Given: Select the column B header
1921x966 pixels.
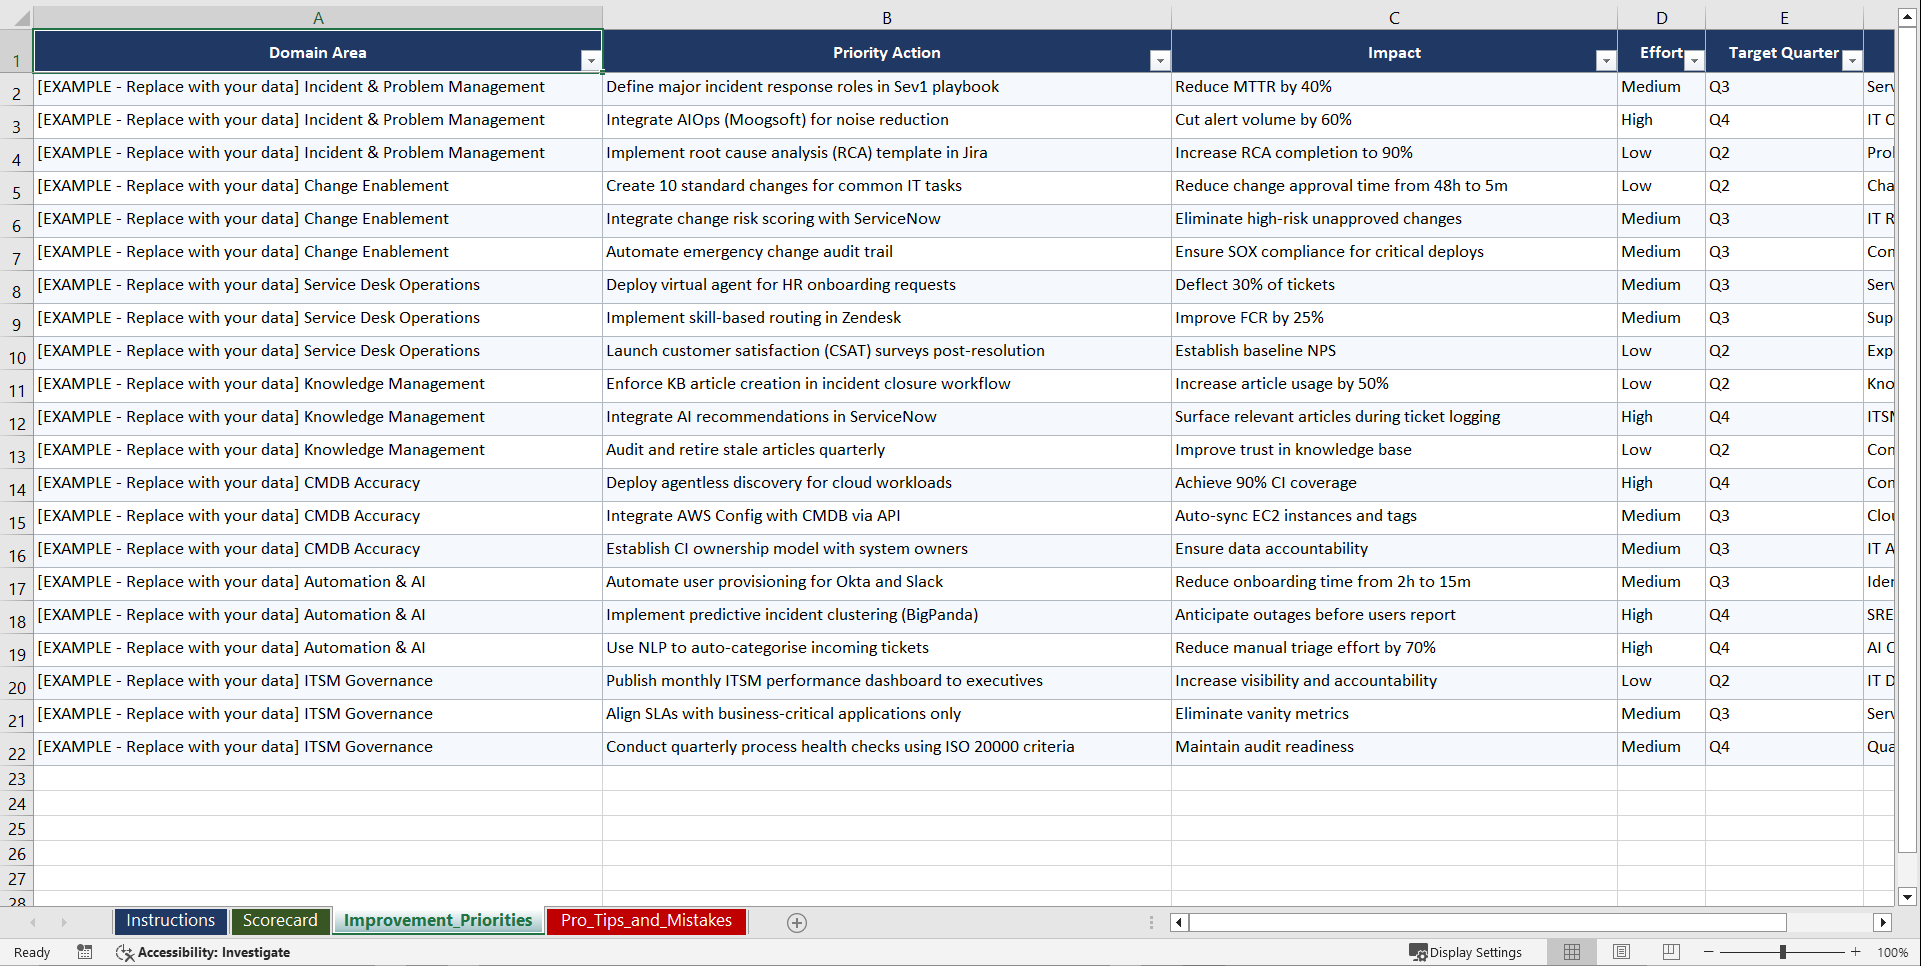Looking at the screenshot, I should (x=886, y=17).
